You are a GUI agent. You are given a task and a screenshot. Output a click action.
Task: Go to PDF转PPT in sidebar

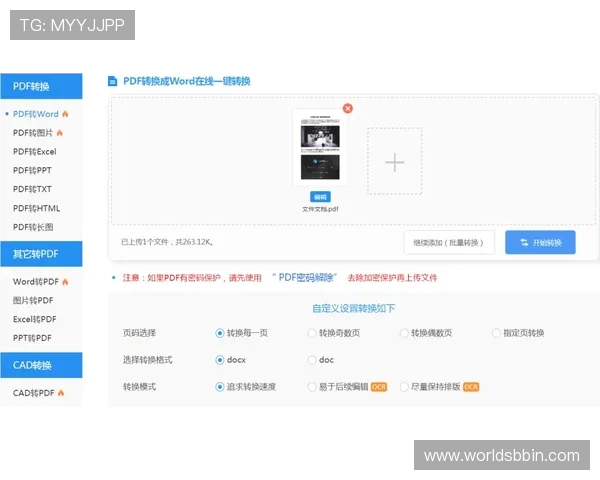(32, 170)
